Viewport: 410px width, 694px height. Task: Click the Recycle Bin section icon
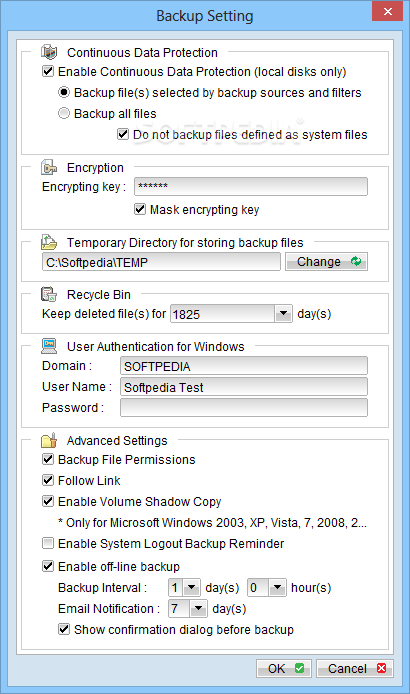tap(49, 294)
